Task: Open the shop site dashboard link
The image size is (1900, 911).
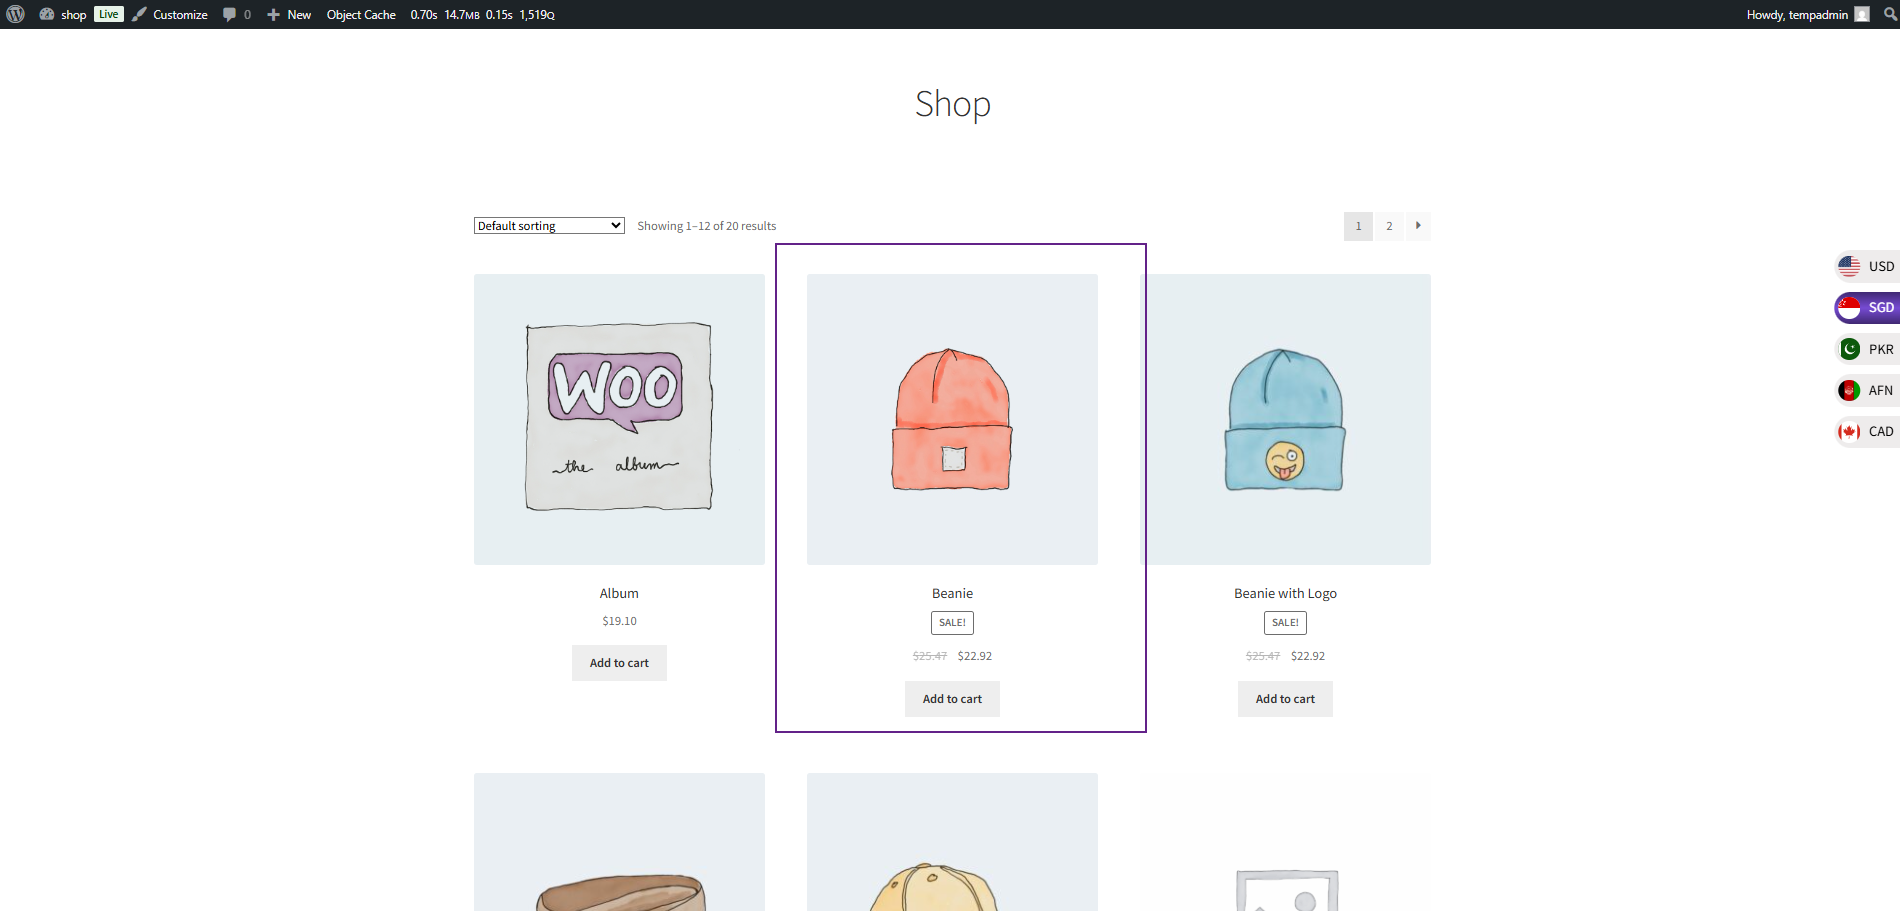Action: pos(63,14)
